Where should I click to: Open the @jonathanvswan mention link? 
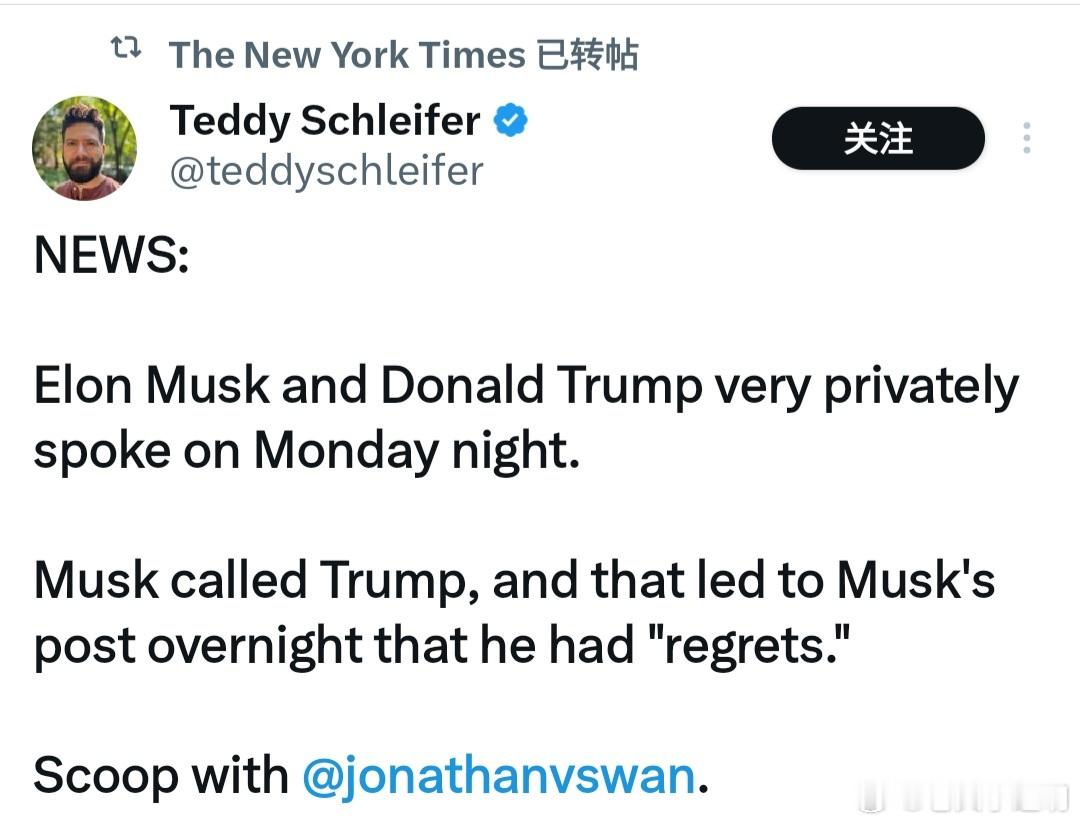[x=499, y=776]
